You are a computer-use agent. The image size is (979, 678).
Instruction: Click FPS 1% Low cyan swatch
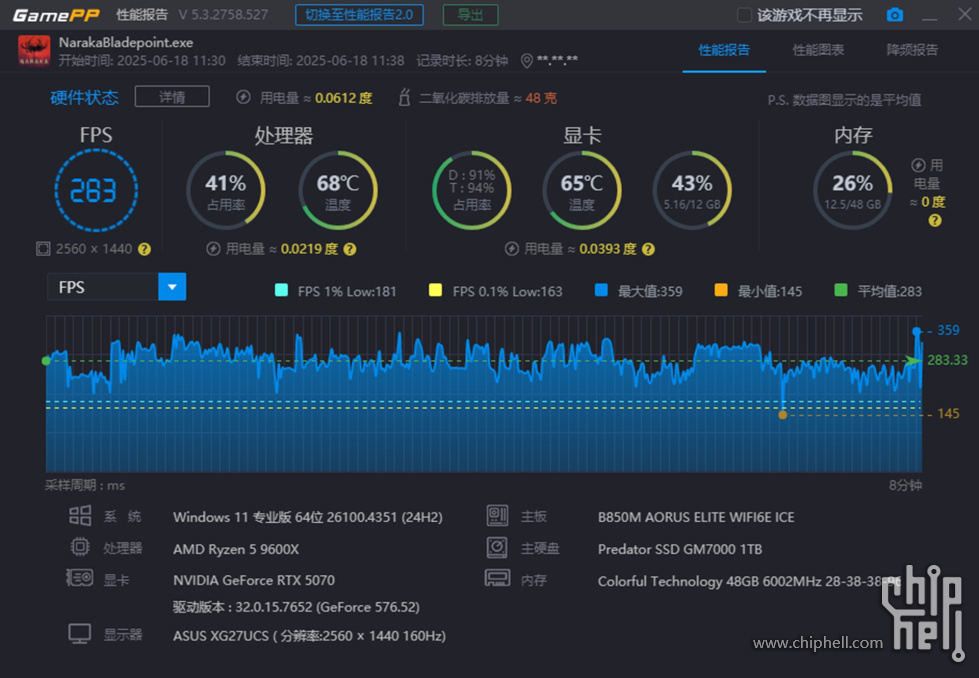coord(282,290)
